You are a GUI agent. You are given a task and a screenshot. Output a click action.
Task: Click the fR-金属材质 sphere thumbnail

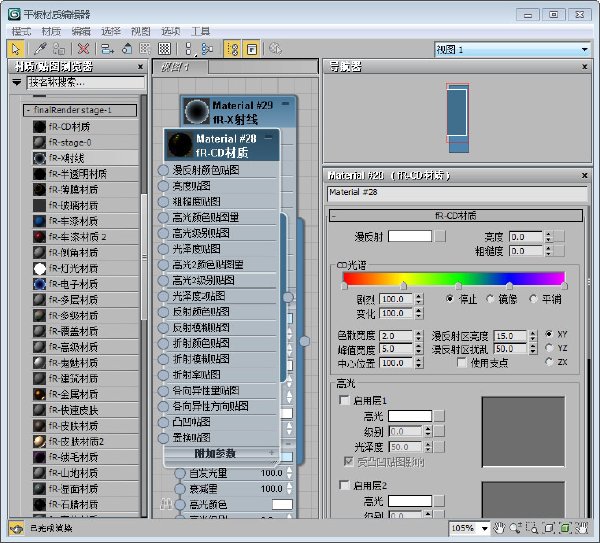click(x=39, y=394)
